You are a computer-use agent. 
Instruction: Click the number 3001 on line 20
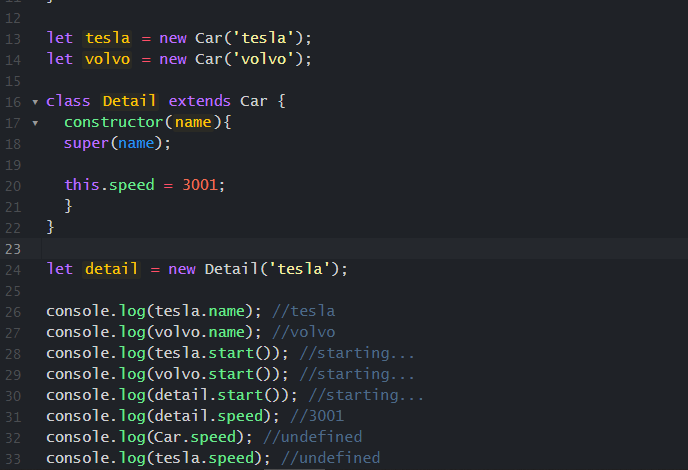(200, 185)
